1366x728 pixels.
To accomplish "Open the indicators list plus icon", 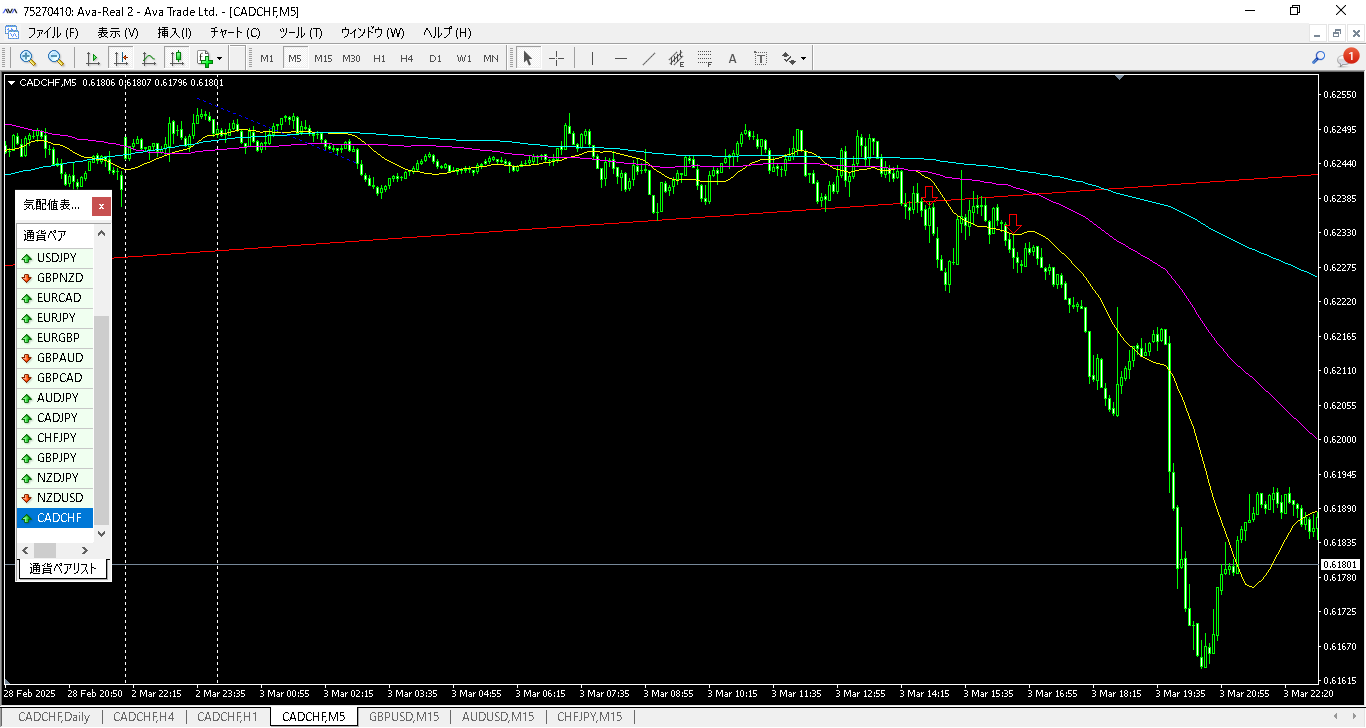I will coord(205,58).
